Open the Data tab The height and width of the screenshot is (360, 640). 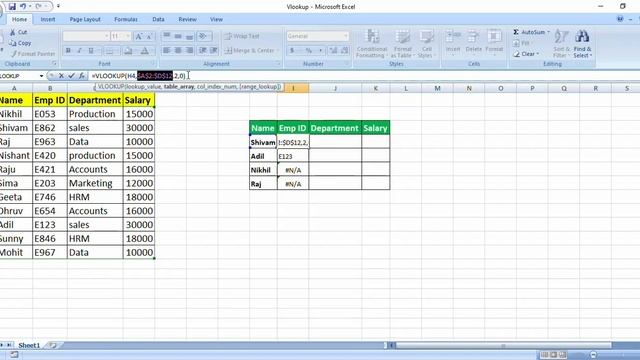[x=158, y=19]
